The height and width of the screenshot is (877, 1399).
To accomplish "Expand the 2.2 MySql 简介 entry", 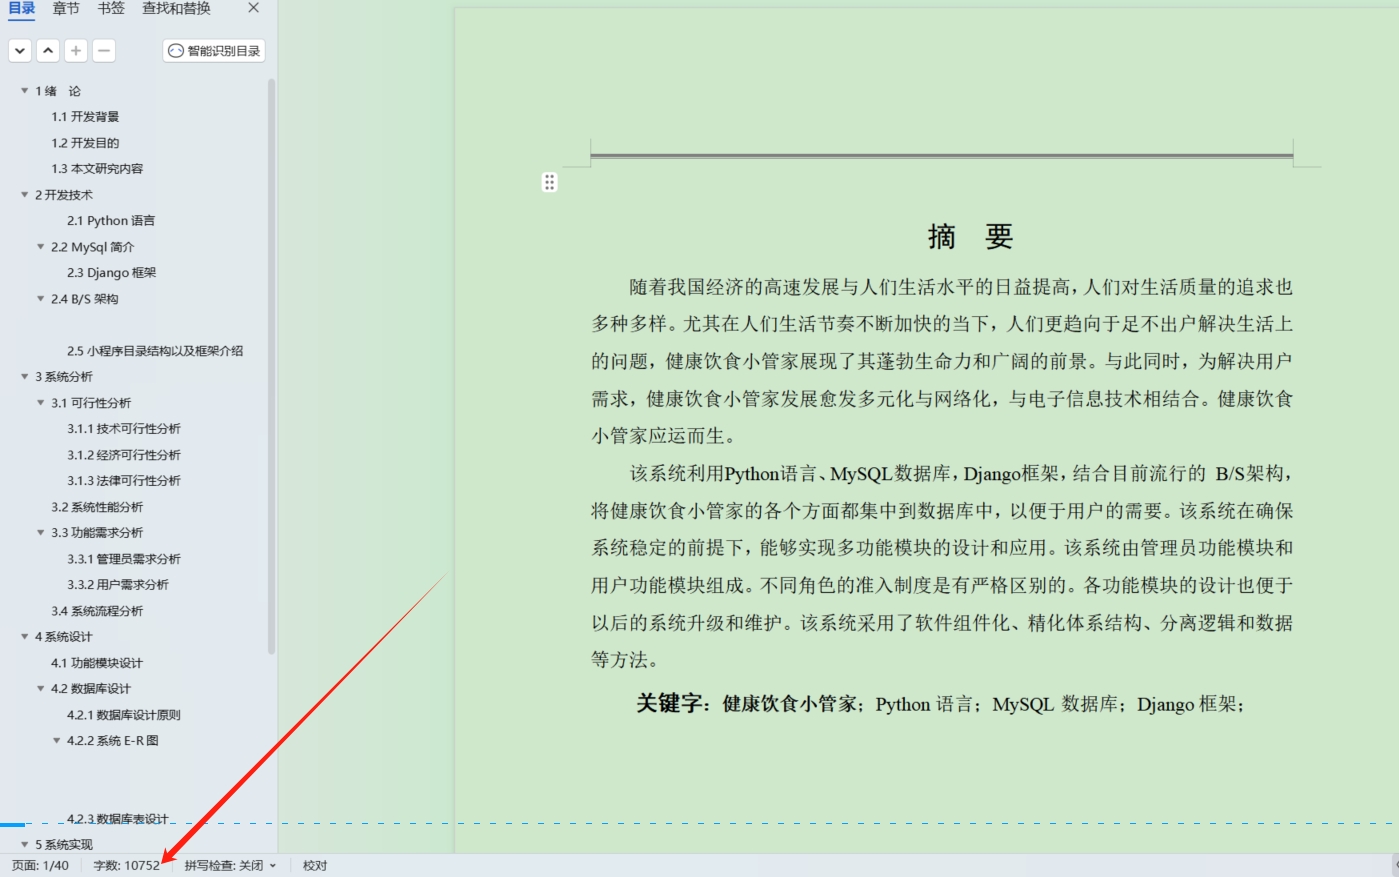I will (x=39, y=246).
